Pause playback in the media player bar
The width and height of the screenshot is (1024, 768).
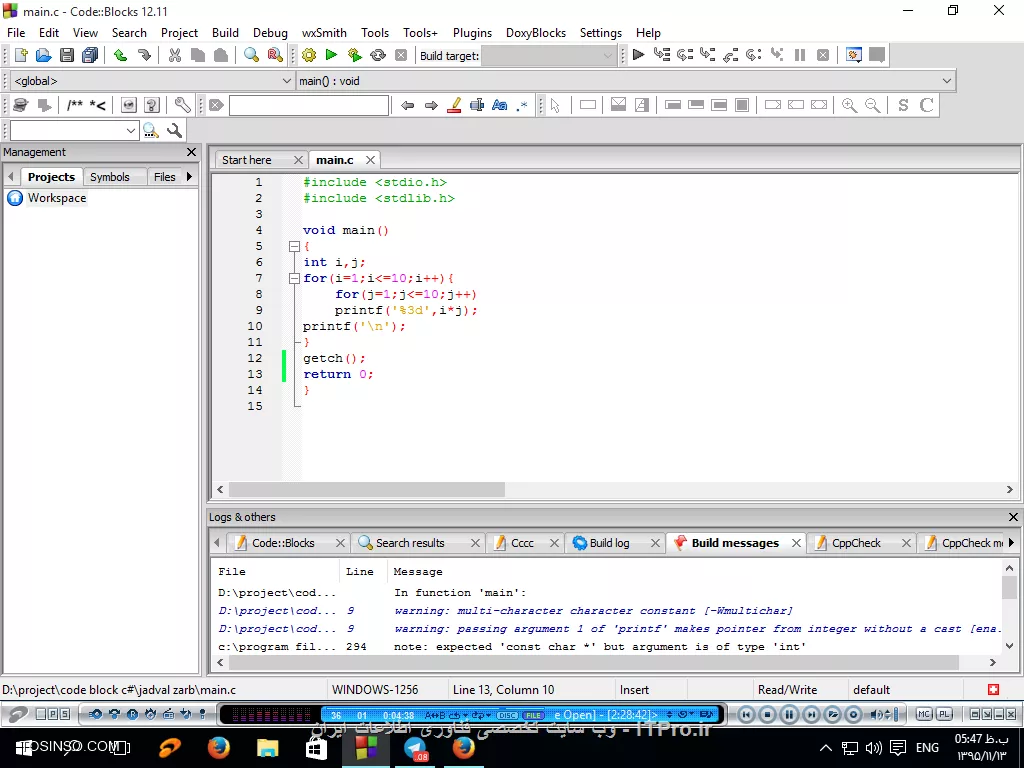789,714
